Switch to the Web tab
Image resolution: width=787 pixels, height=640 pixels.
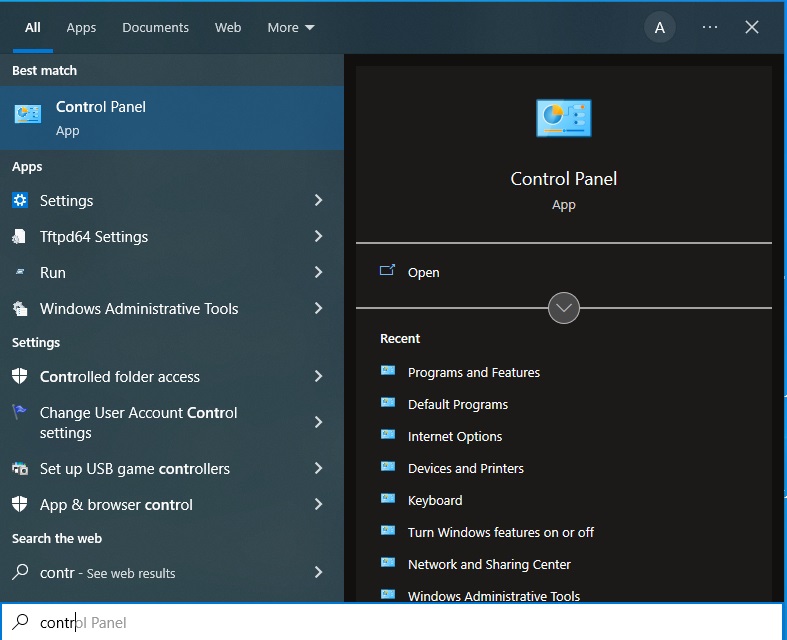(x=228, y=28)
